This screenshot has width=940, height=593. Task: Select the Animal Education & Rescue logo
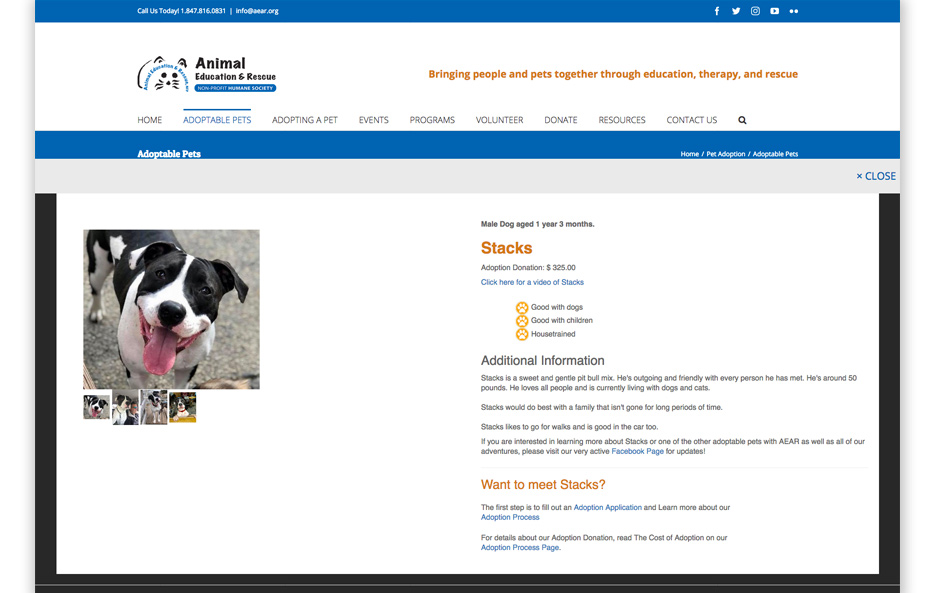click(x=205, y=73)
